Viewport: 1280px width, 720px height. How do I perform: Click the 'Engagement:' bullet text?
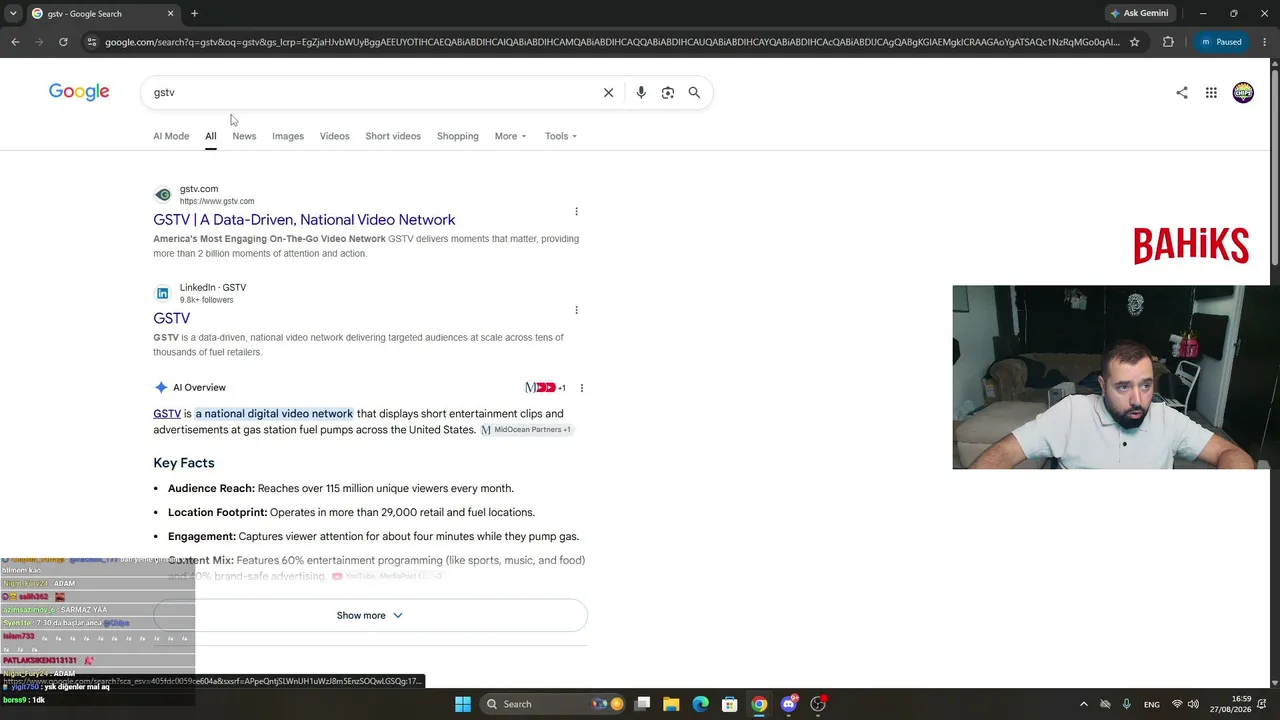pos(202,537)
